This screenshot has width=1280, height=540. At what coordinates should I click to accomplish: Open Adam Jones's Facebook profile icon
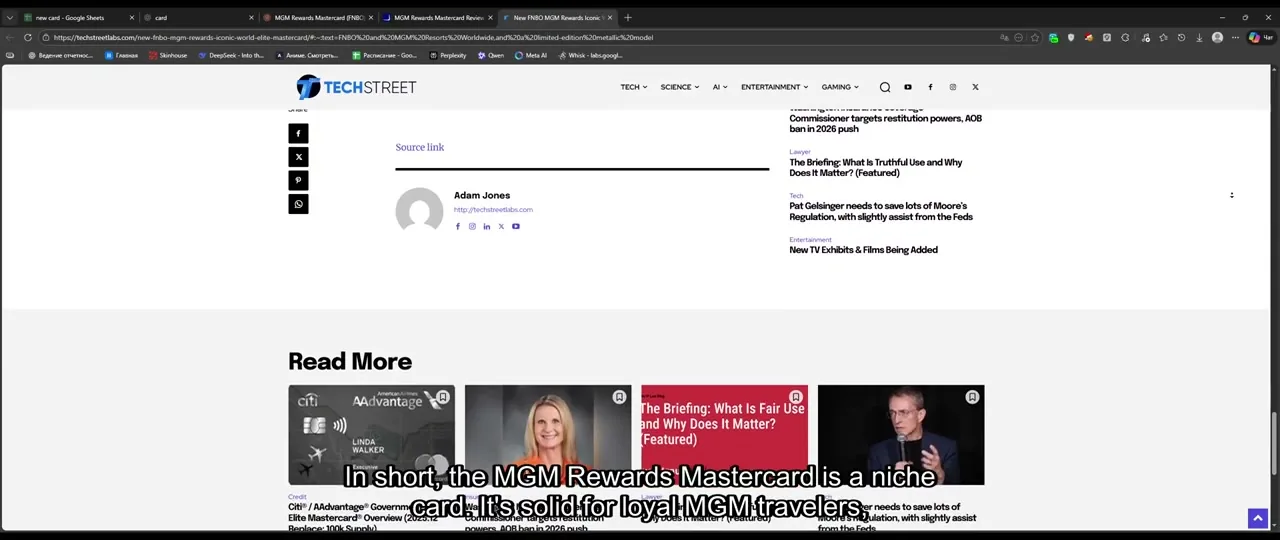(x=458, y=226)
